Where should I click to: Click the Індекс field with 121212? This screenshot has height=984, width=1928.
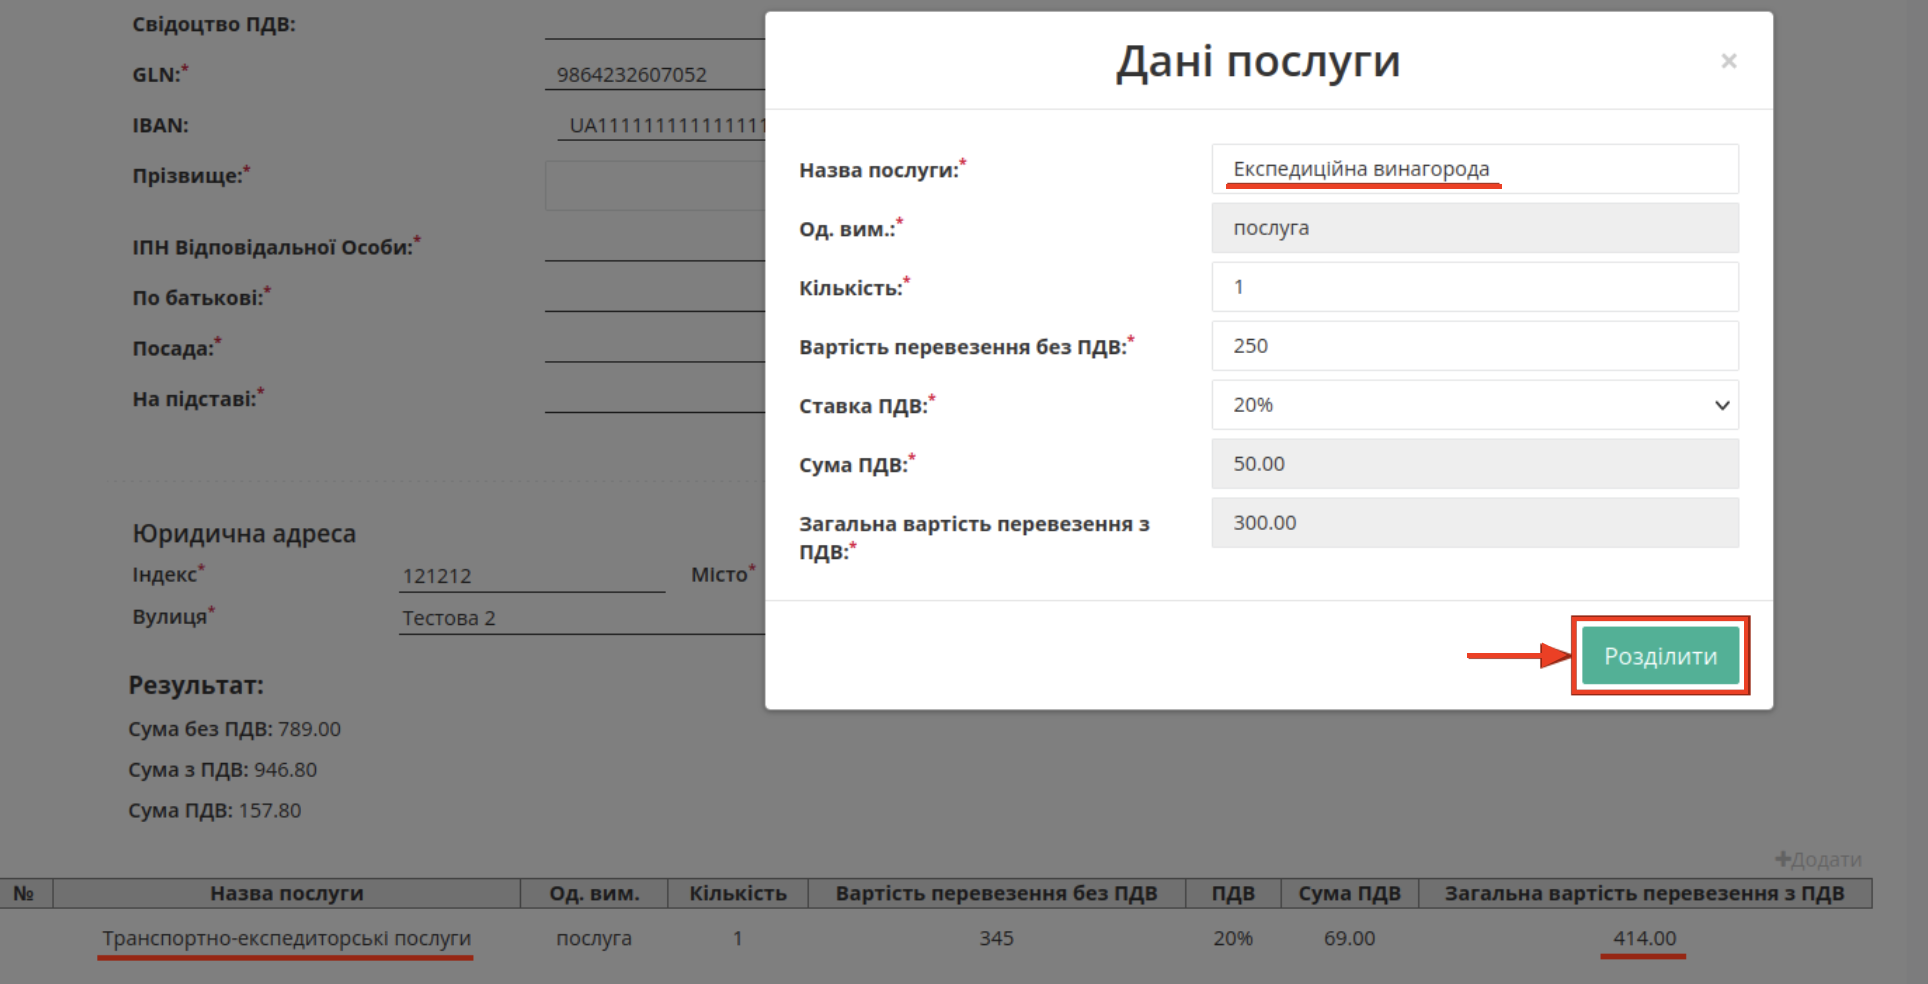point(531,576)
